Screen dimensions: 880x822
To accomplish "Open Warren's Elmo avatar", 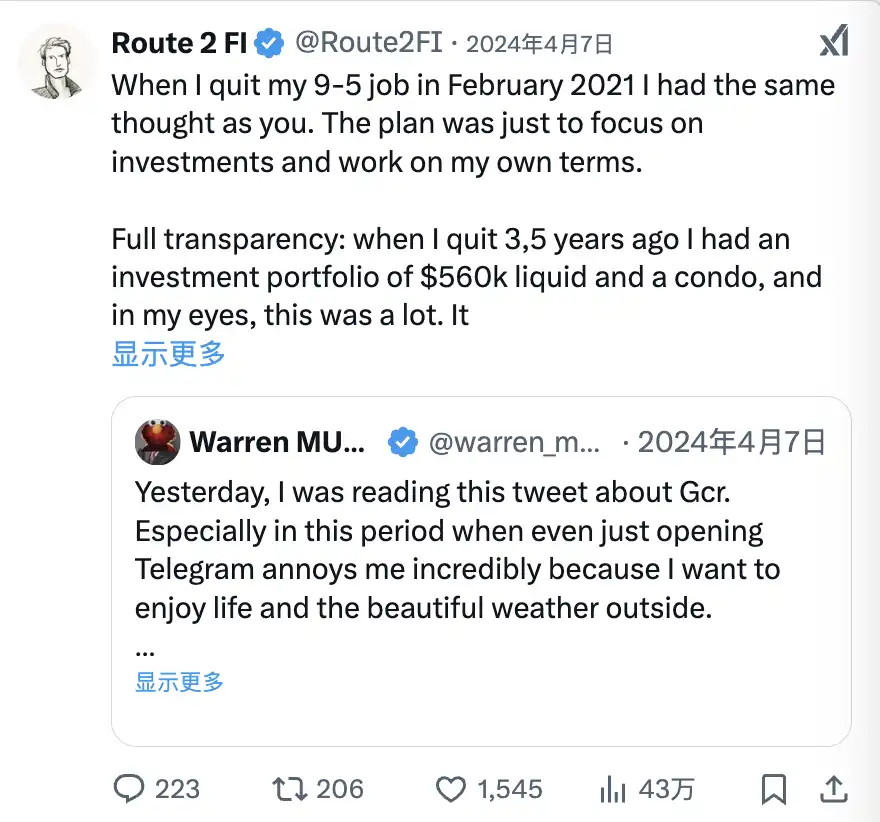I will (x=157, y=442).
